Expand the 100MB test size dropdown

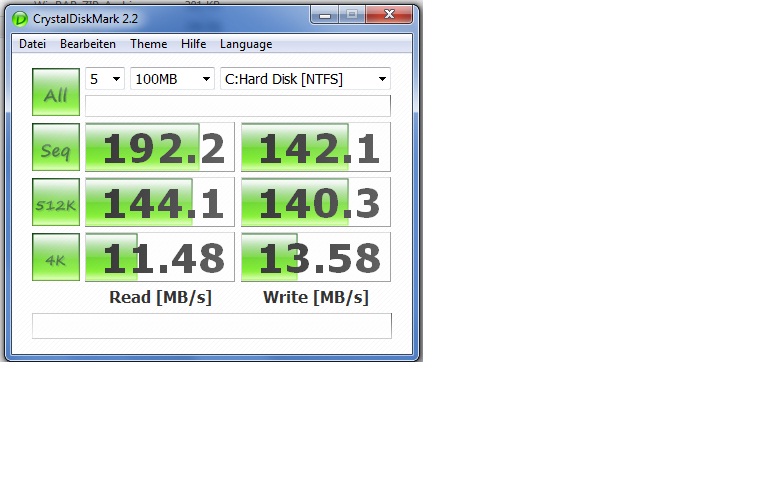pos(172,79)
